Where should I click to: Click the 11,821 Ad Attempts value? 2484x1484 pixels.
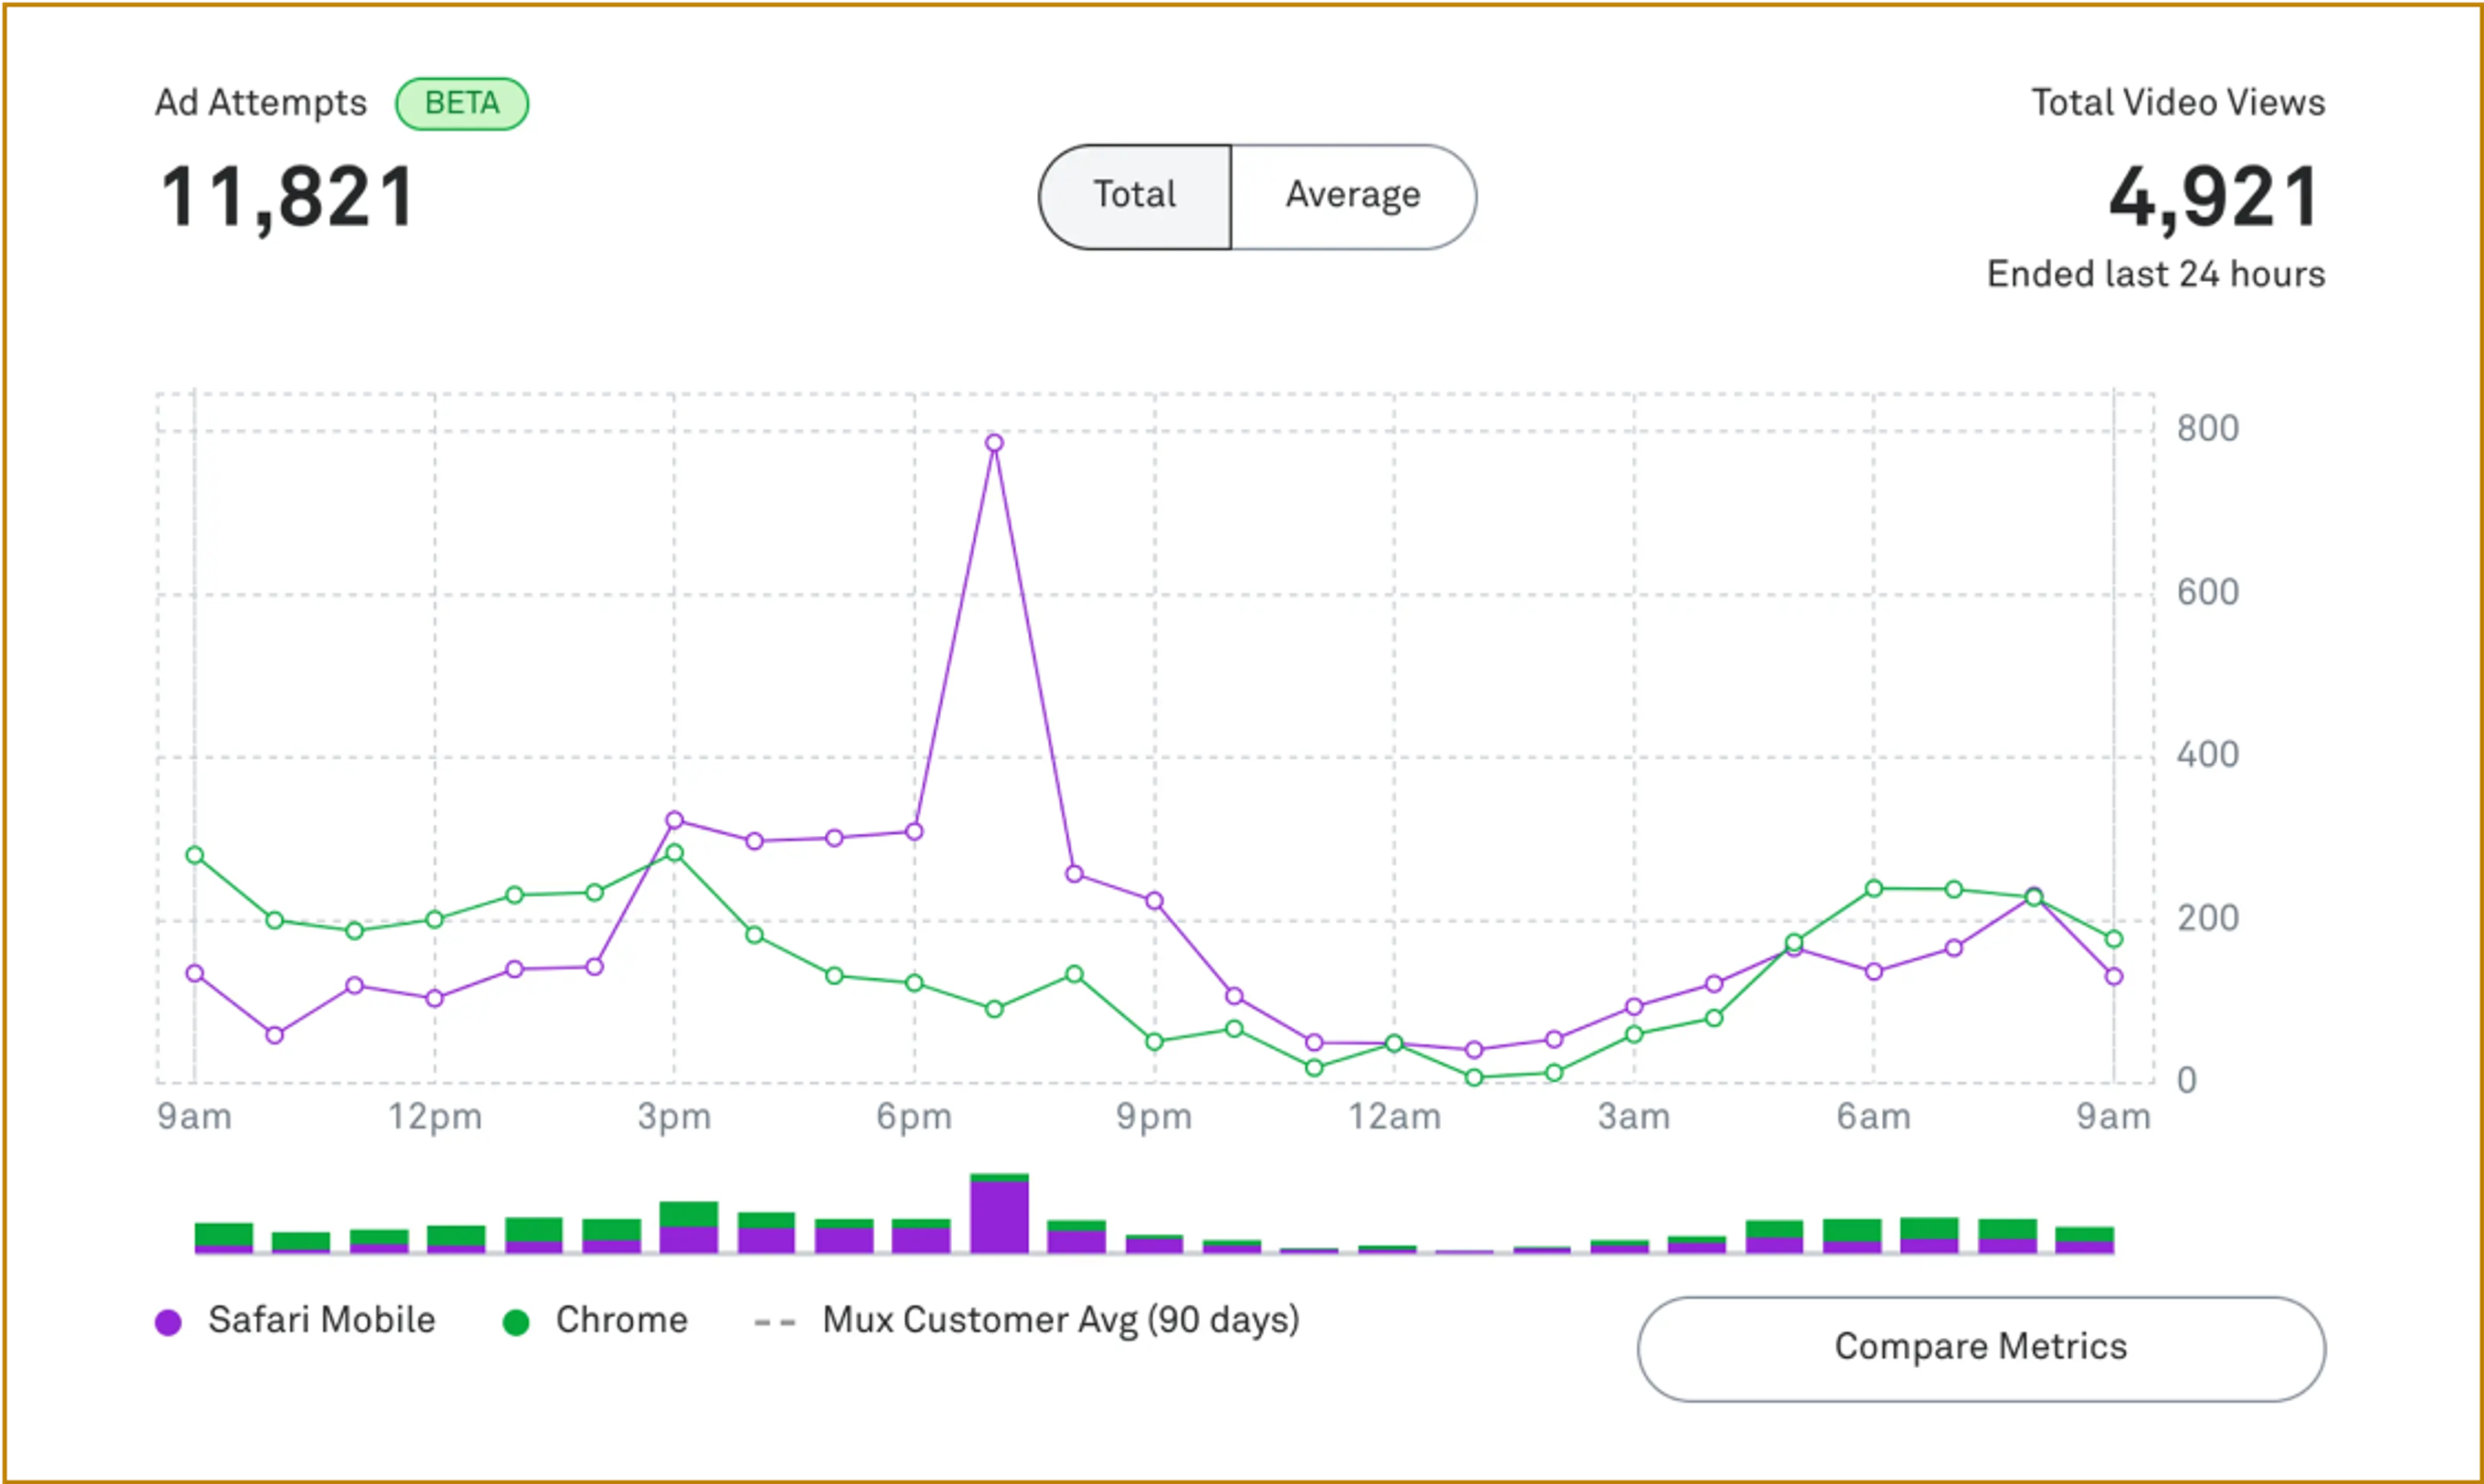[287, 198]
